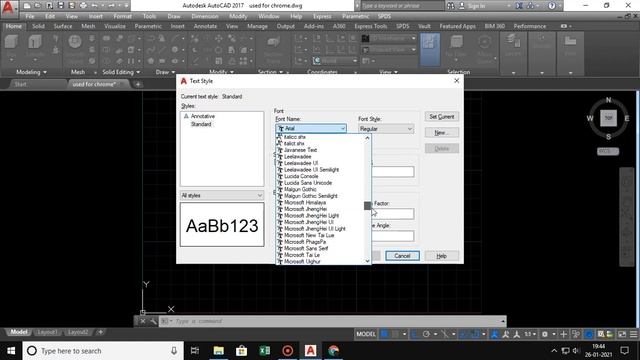Click the Help button in Text Style dialog
Image resolution: width=640 pixels, height=360 pixels.
pos(442,256)
